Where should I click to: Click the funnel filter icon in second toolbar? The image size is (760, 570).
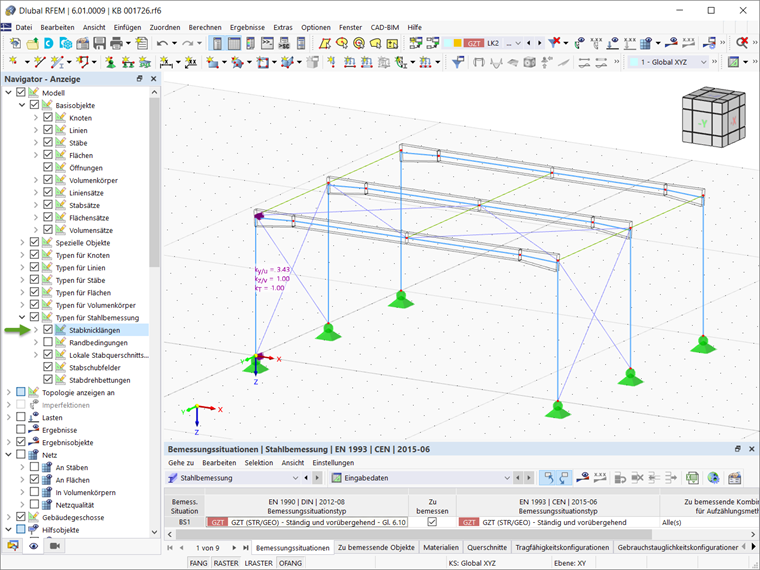pyautogui.click(x=458, y=62)
